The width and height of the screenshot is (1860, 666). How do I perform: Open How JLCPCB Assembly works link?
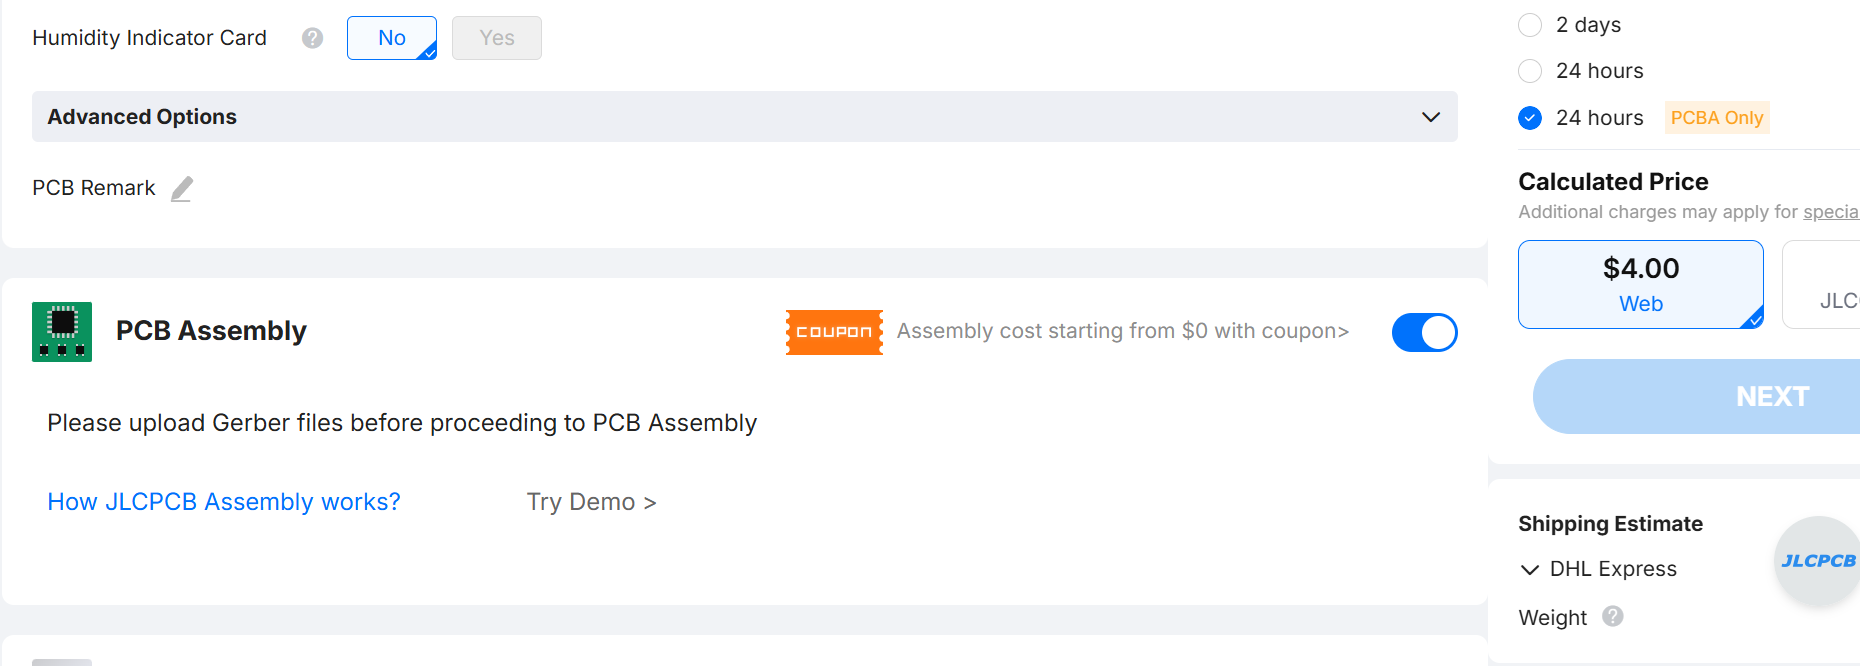click(x=224, y=502)
